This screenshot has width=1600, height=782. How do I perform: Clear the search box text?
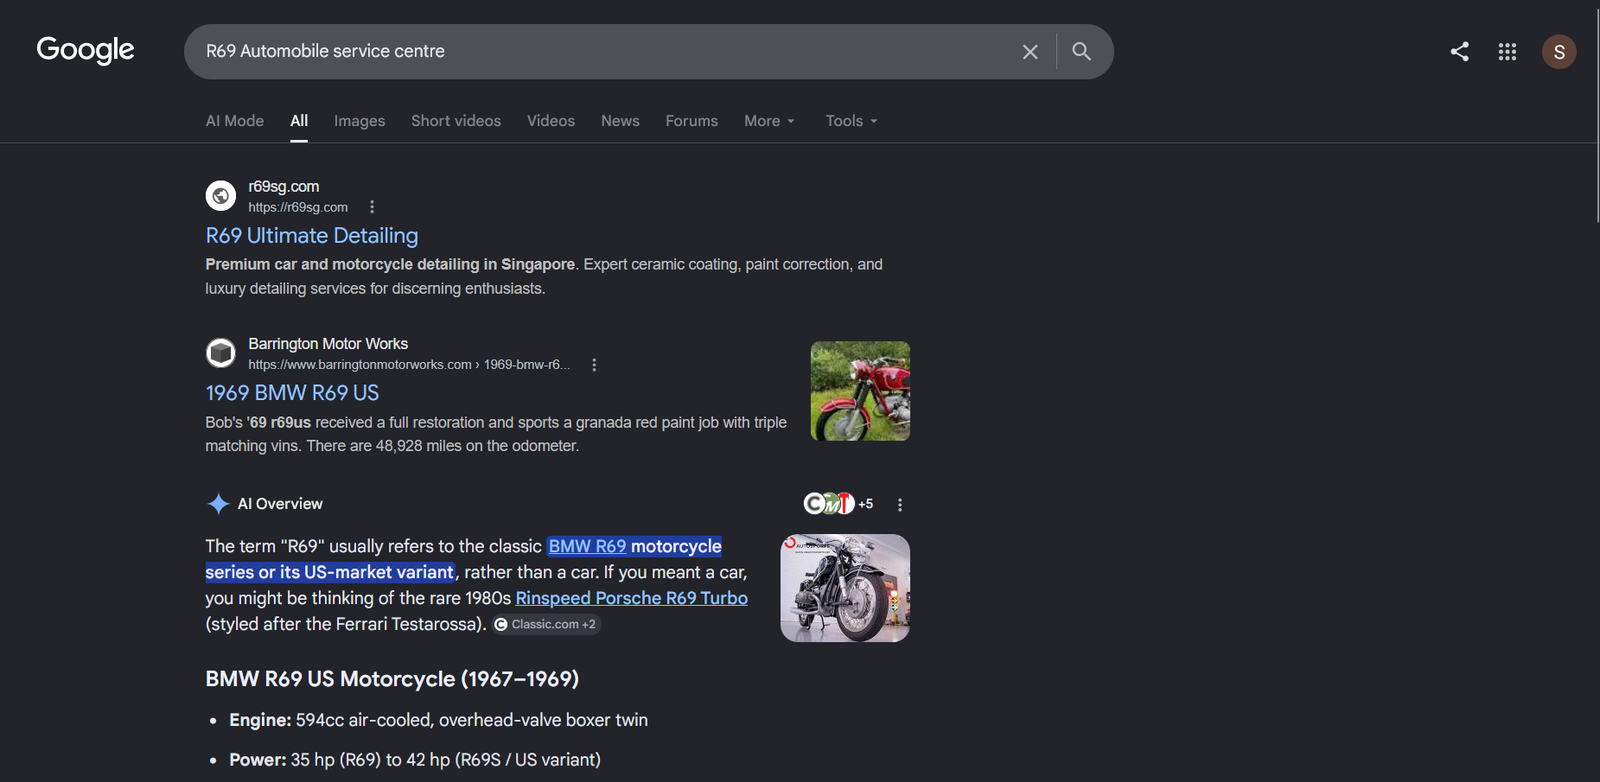pos(1030,51)
